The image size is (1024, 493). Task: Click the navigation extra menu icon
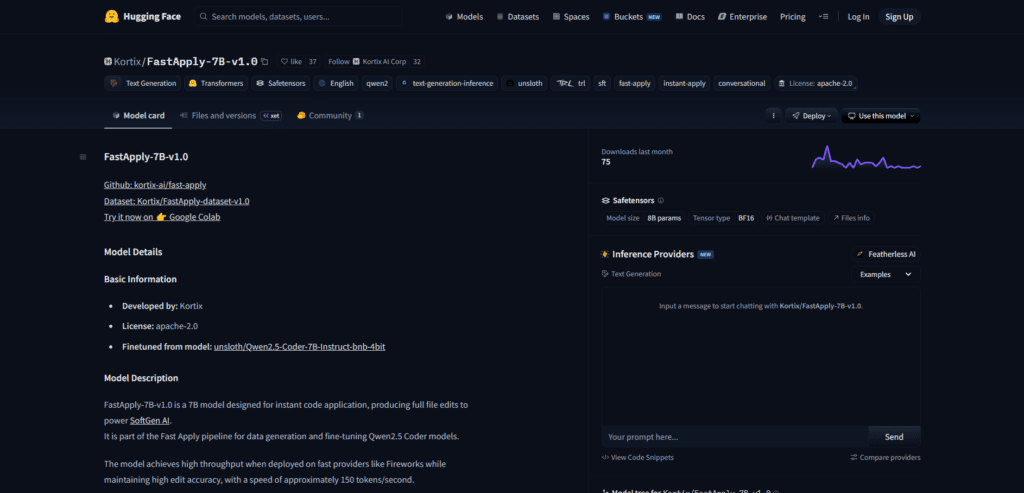[x=824, y=16]
